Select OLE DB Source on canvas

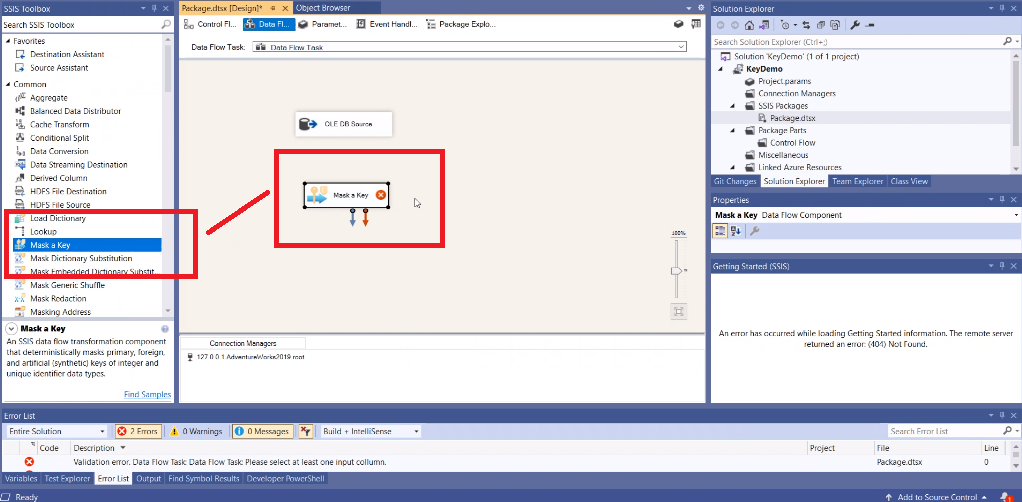343,124
